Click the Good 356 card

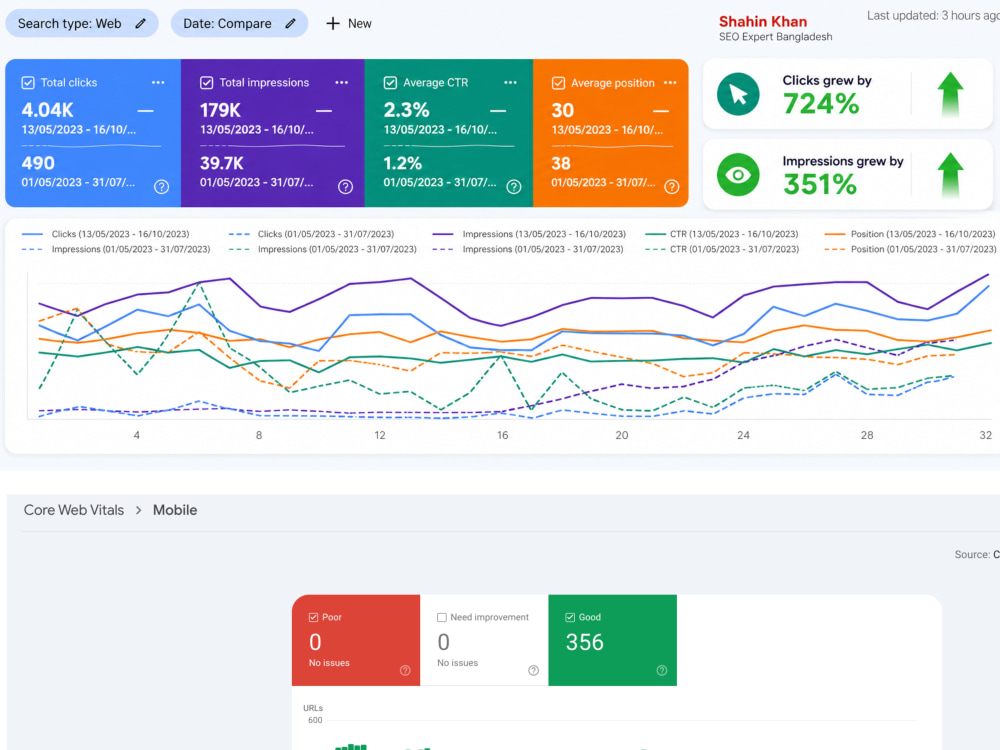(612, 640)
